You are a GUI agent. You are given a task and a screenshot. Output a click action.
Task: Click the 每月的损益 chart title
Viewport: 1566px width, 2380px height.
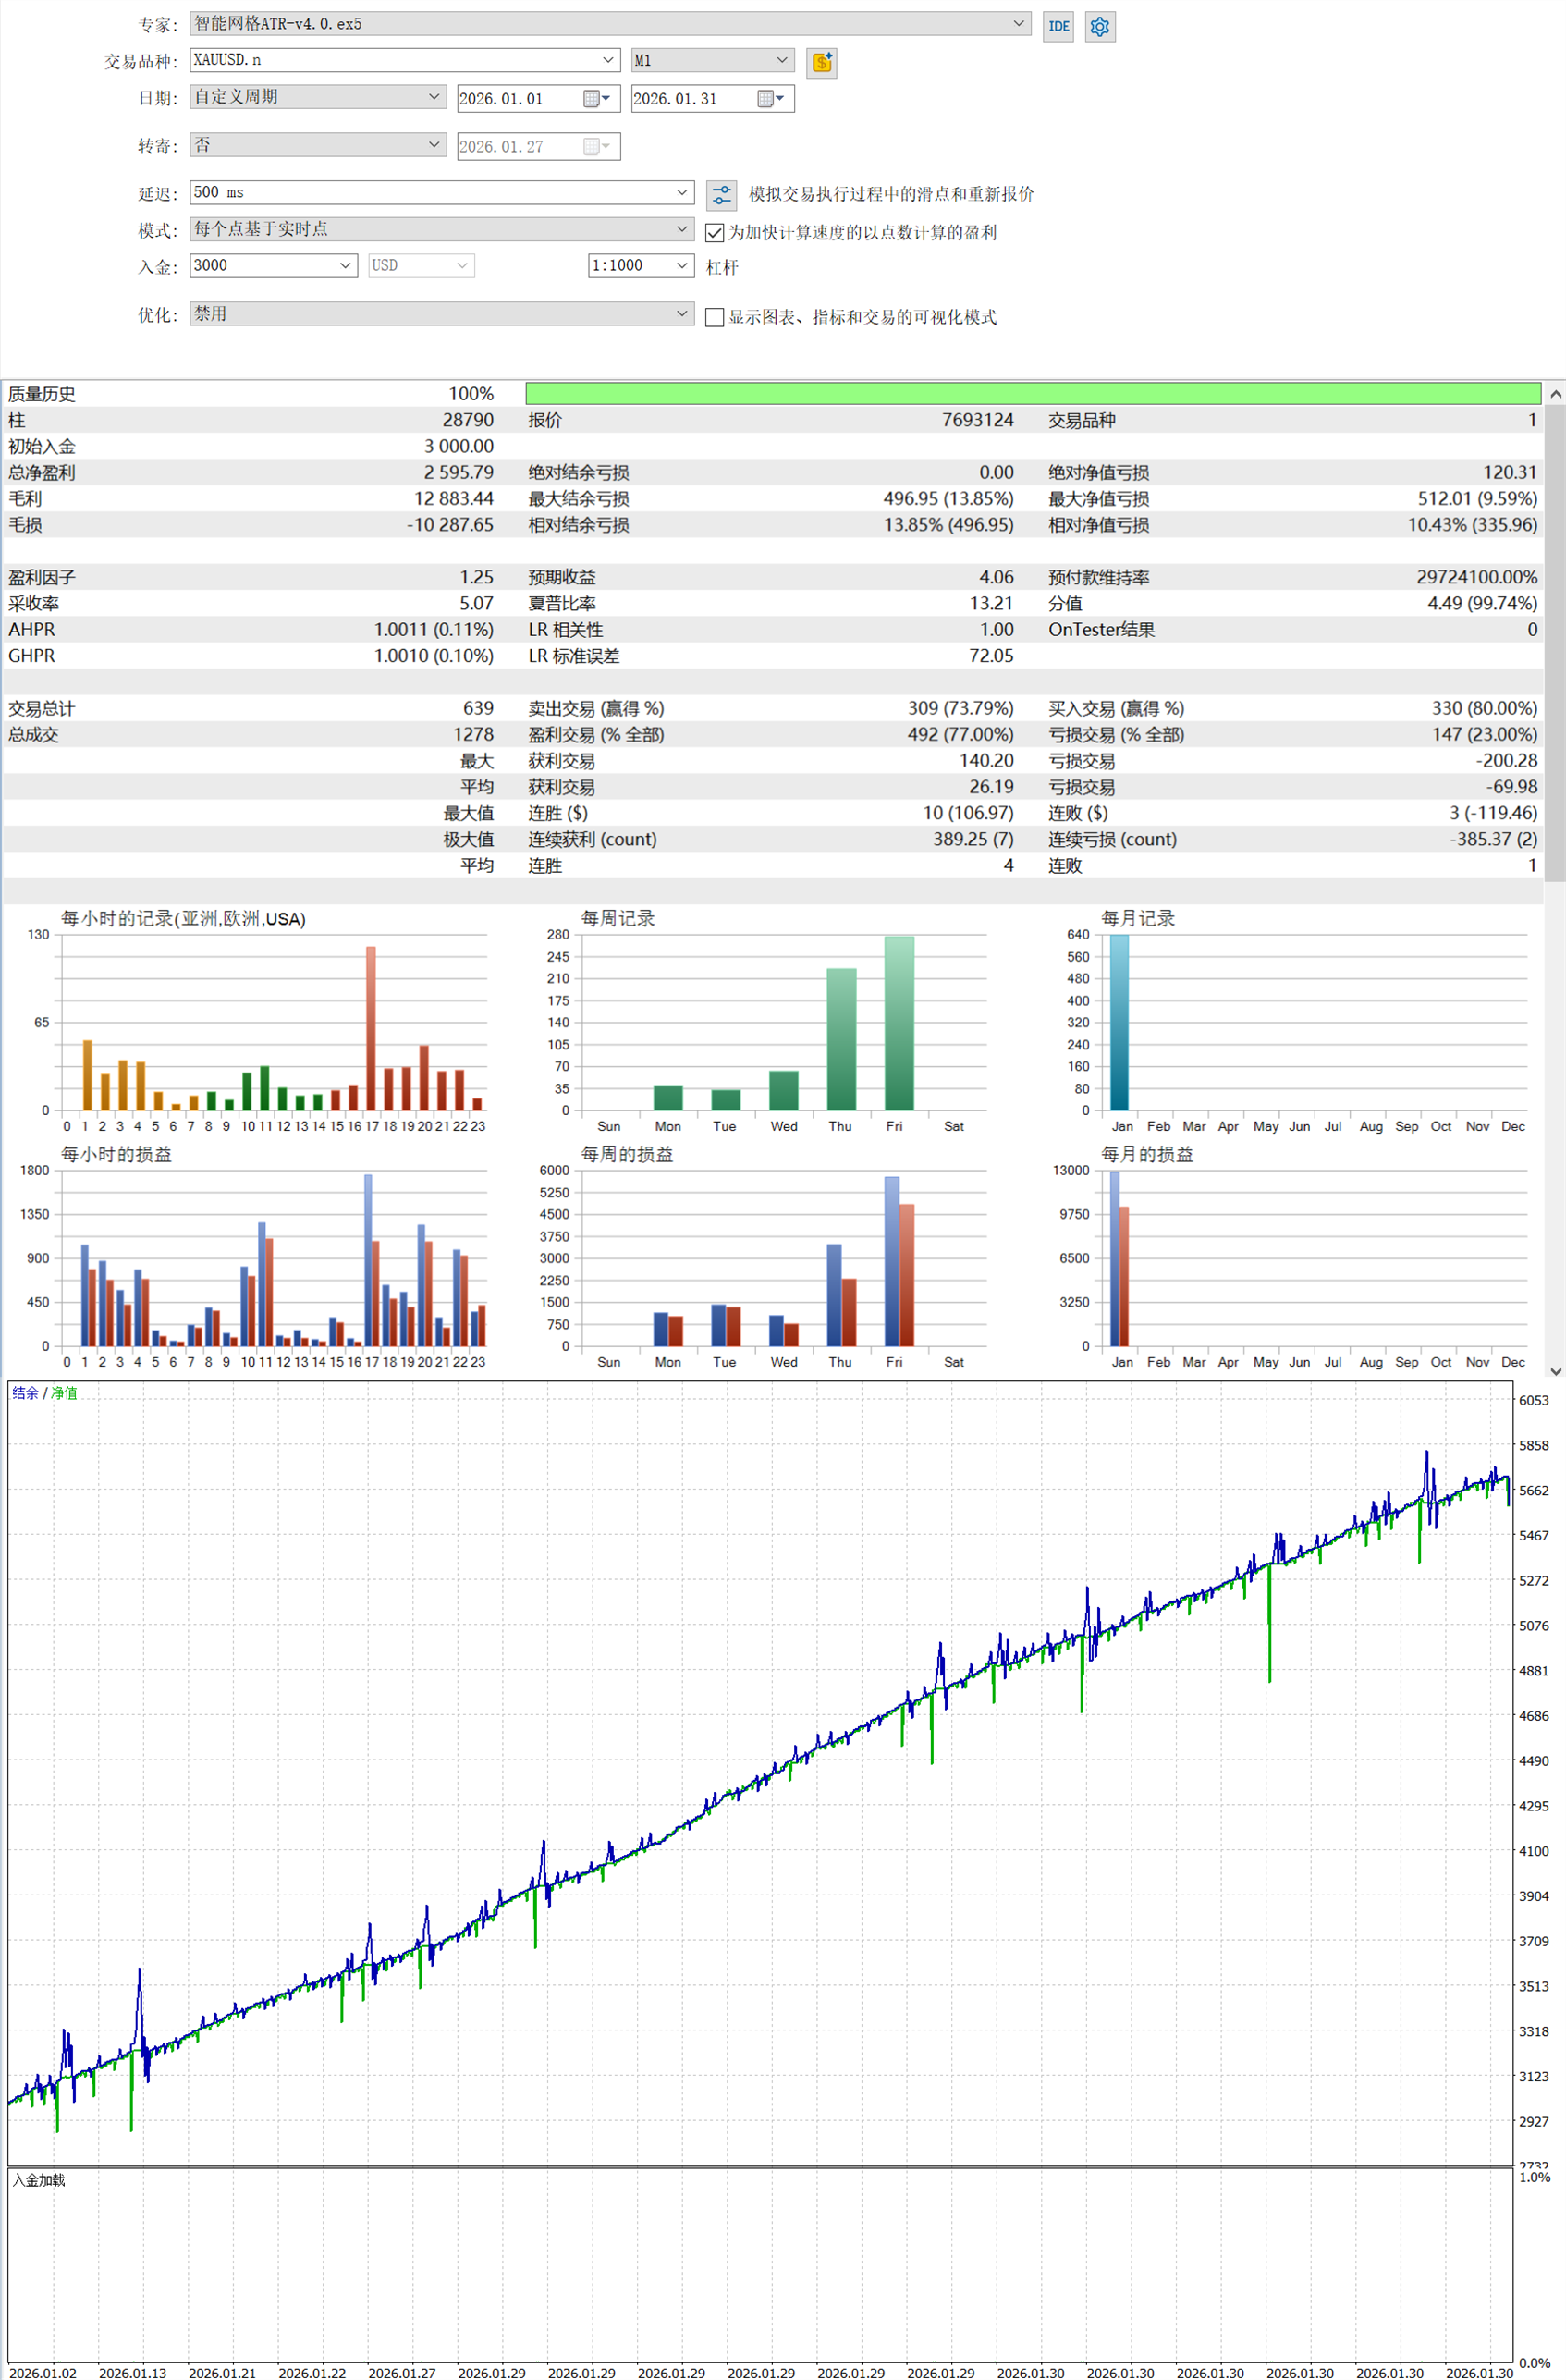tap(1147, 1154)
